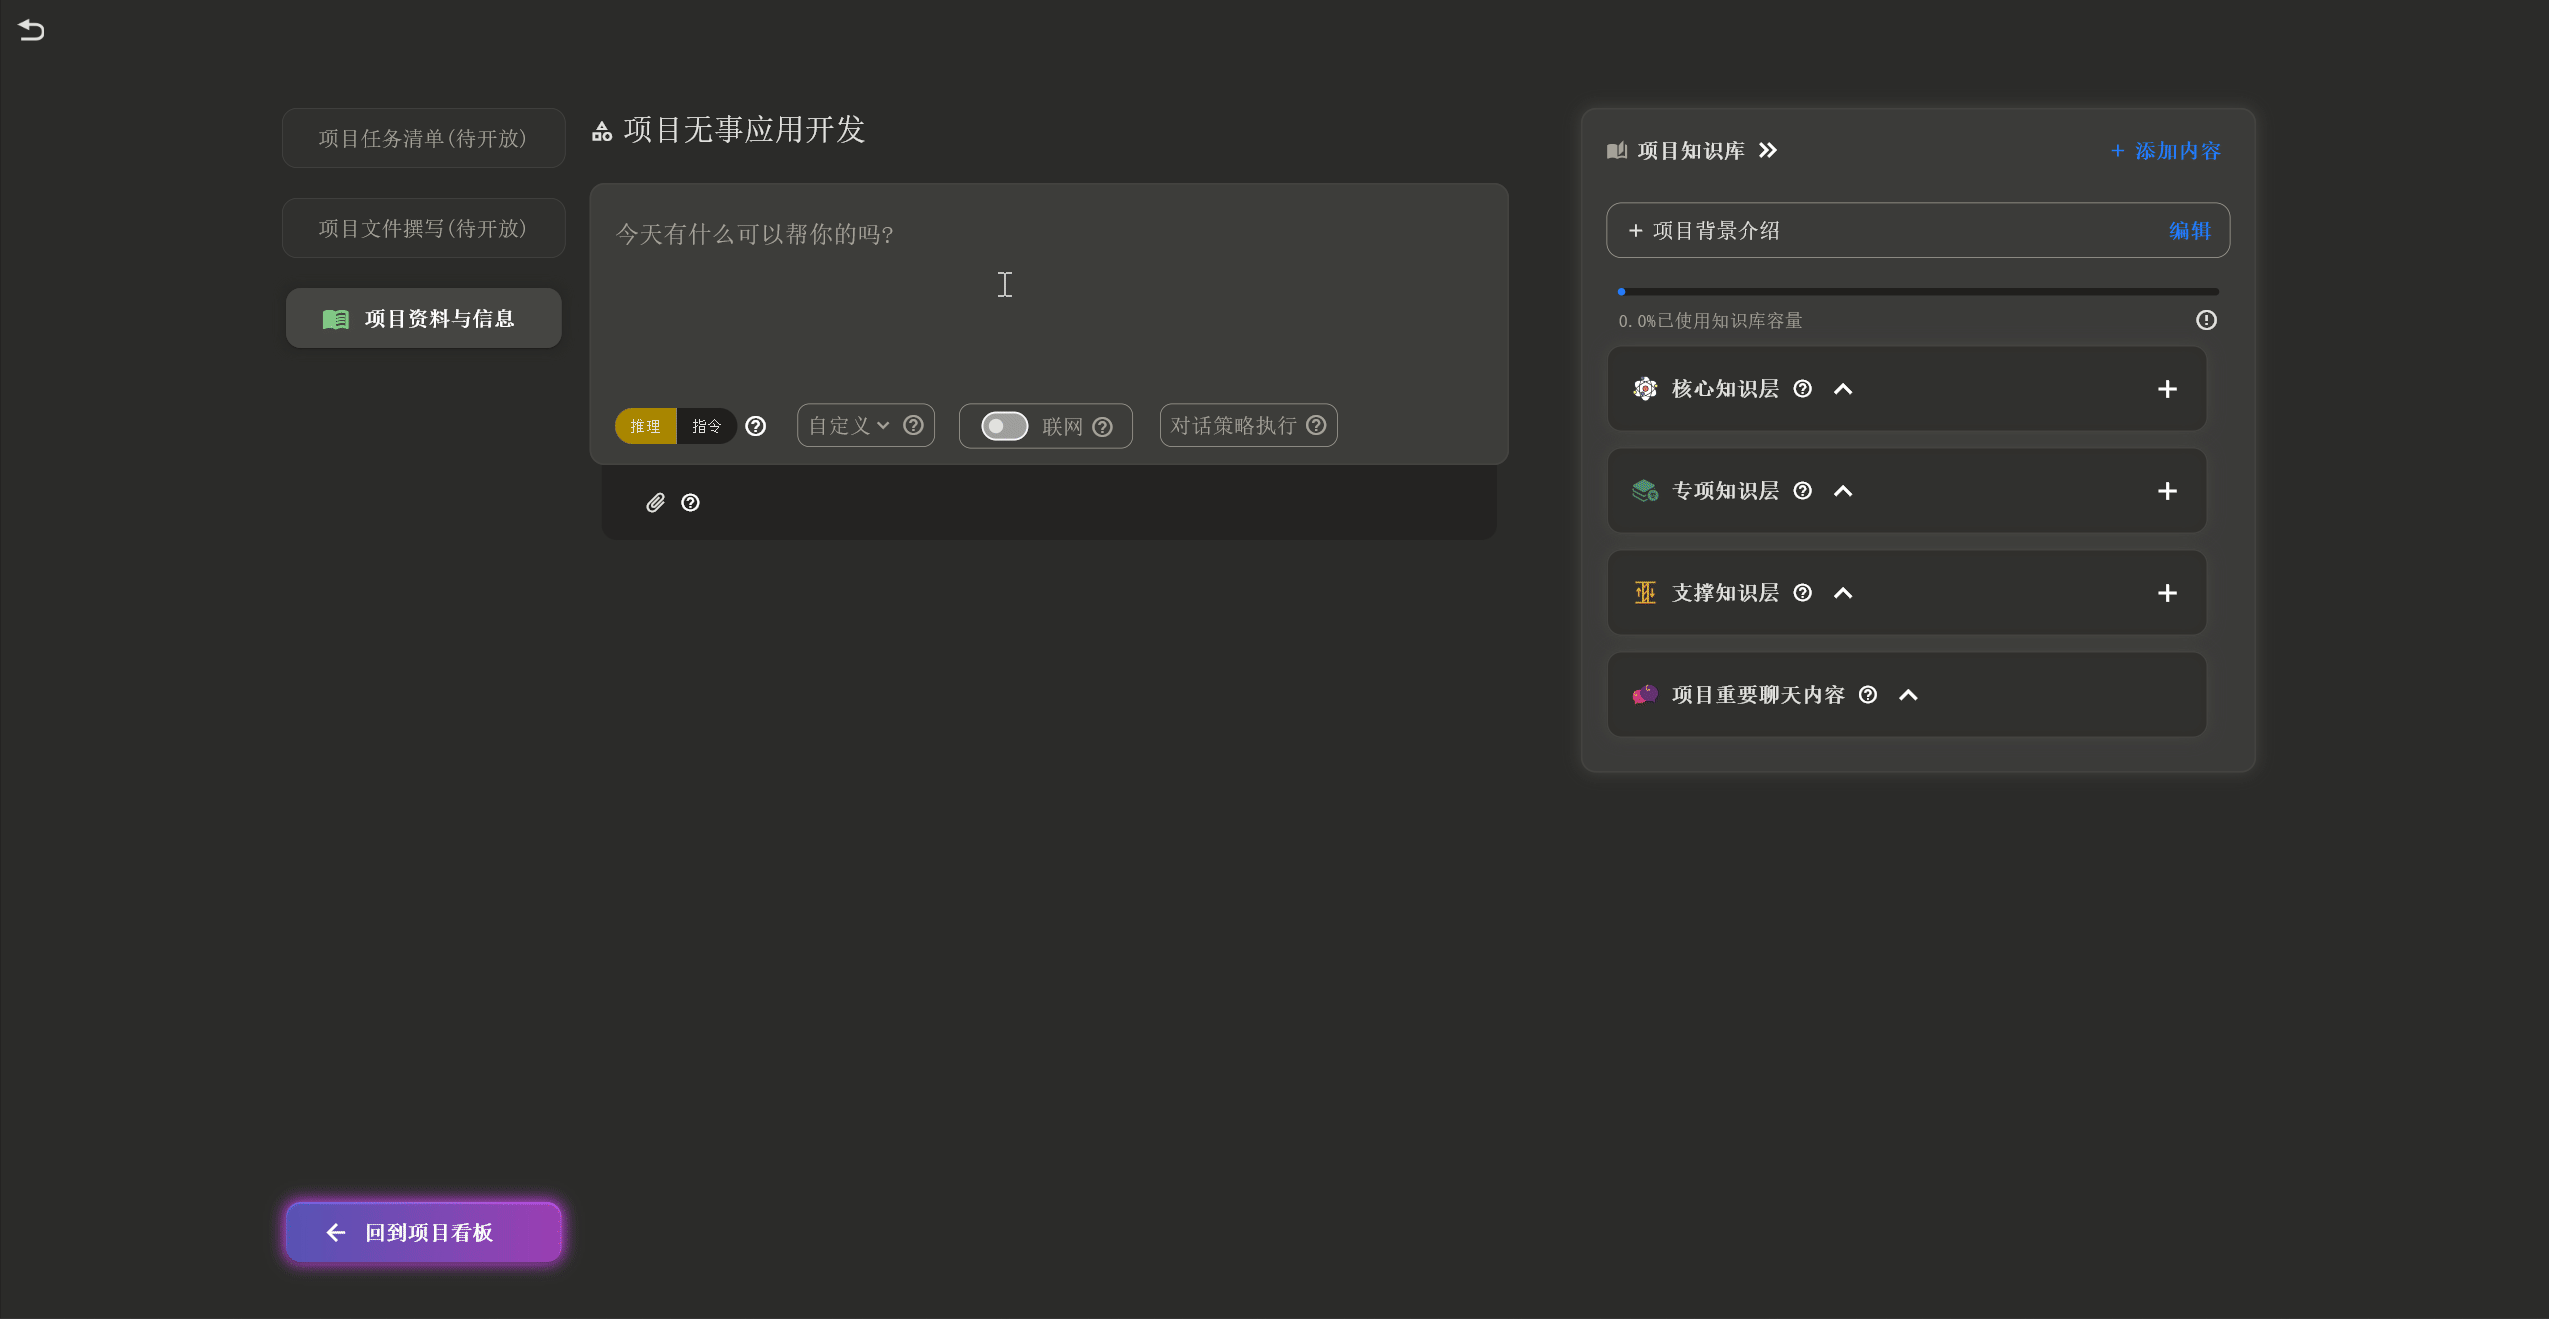
Task: Click the 回到项目看板 button
Action: (x=423, y=1232)
